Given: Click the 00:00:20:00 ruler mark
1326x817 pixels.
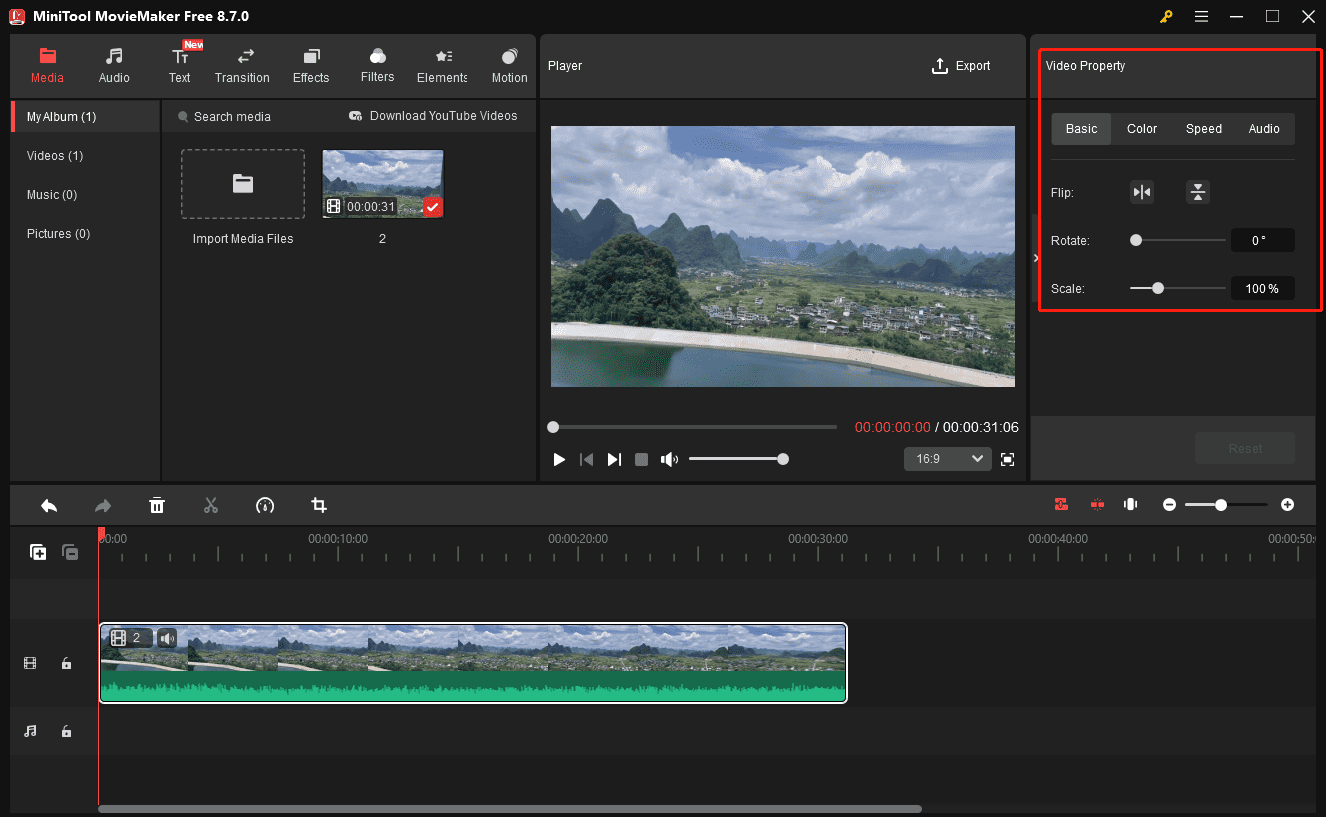Looking at the screenshot, I should [x=578, y=539].
